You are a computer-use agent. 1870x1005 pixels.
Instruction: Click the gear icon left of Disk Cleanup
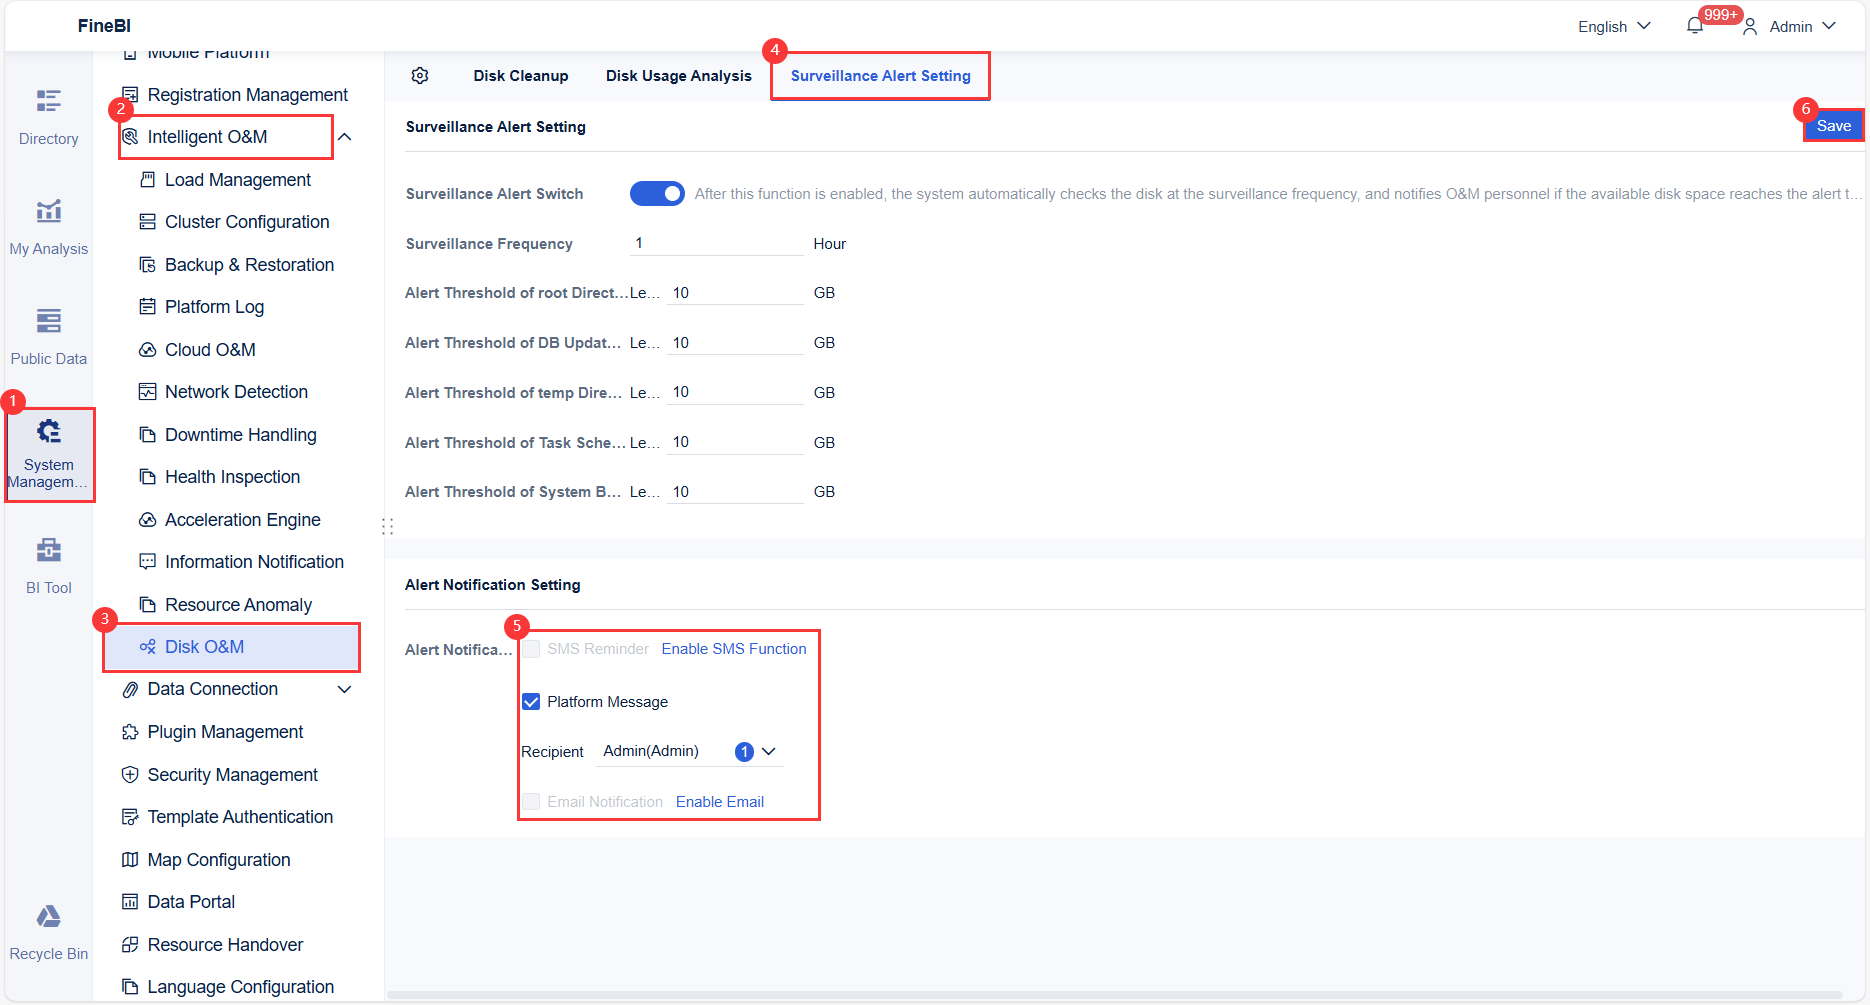pos(420,75)
